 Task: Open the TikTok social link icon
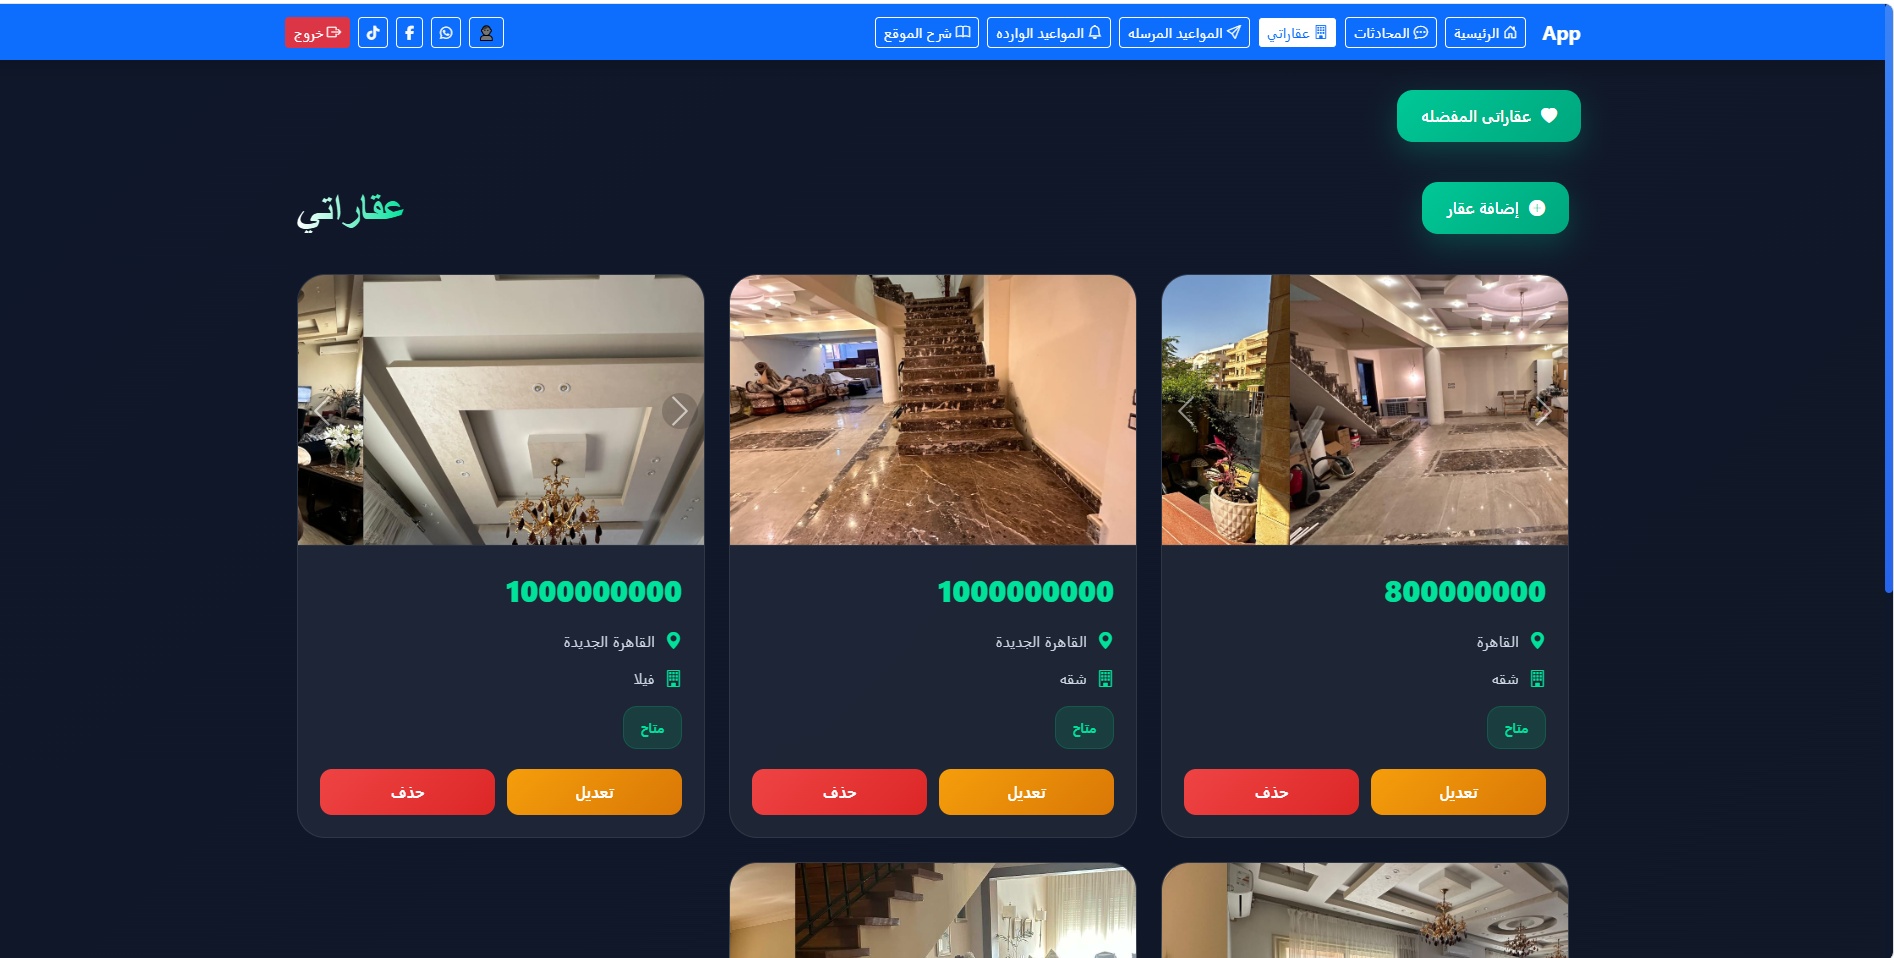(373, 33)
